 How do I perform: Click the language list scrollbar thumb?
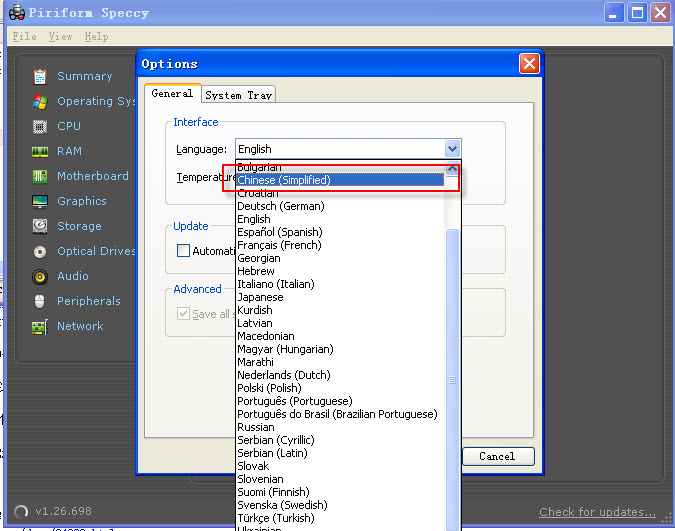453,380
